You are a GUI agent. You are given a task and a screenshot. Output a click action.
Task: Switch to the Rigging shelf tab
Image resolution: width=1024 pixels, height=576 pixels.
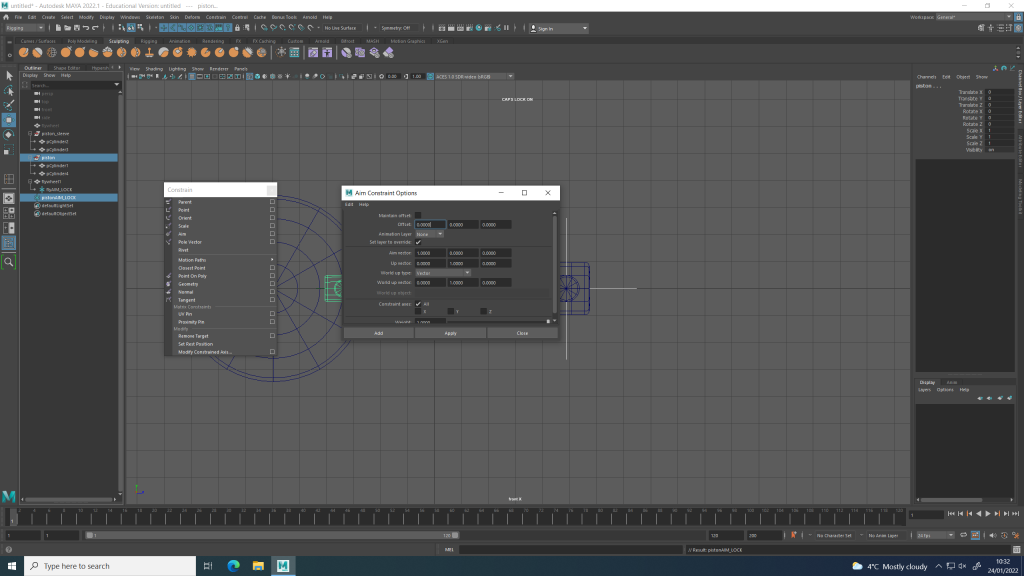149,41
